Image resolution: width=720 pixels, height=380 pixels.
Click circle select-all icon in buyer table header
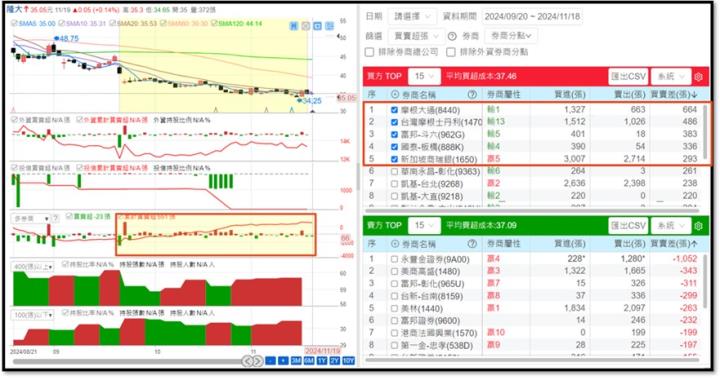(x=395, y=95)
